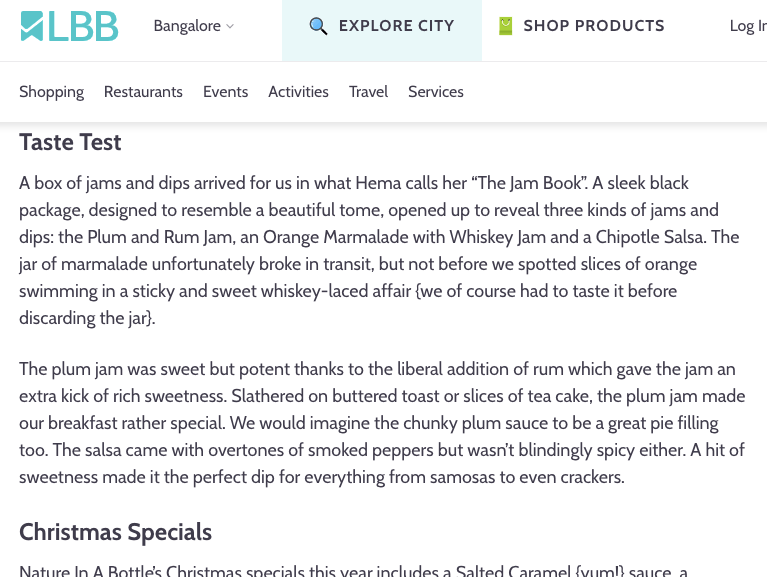Click the paragraph starting "The plum jam was sweet"
This screenshot has width=767, height=577.
[x=379, y=423]
